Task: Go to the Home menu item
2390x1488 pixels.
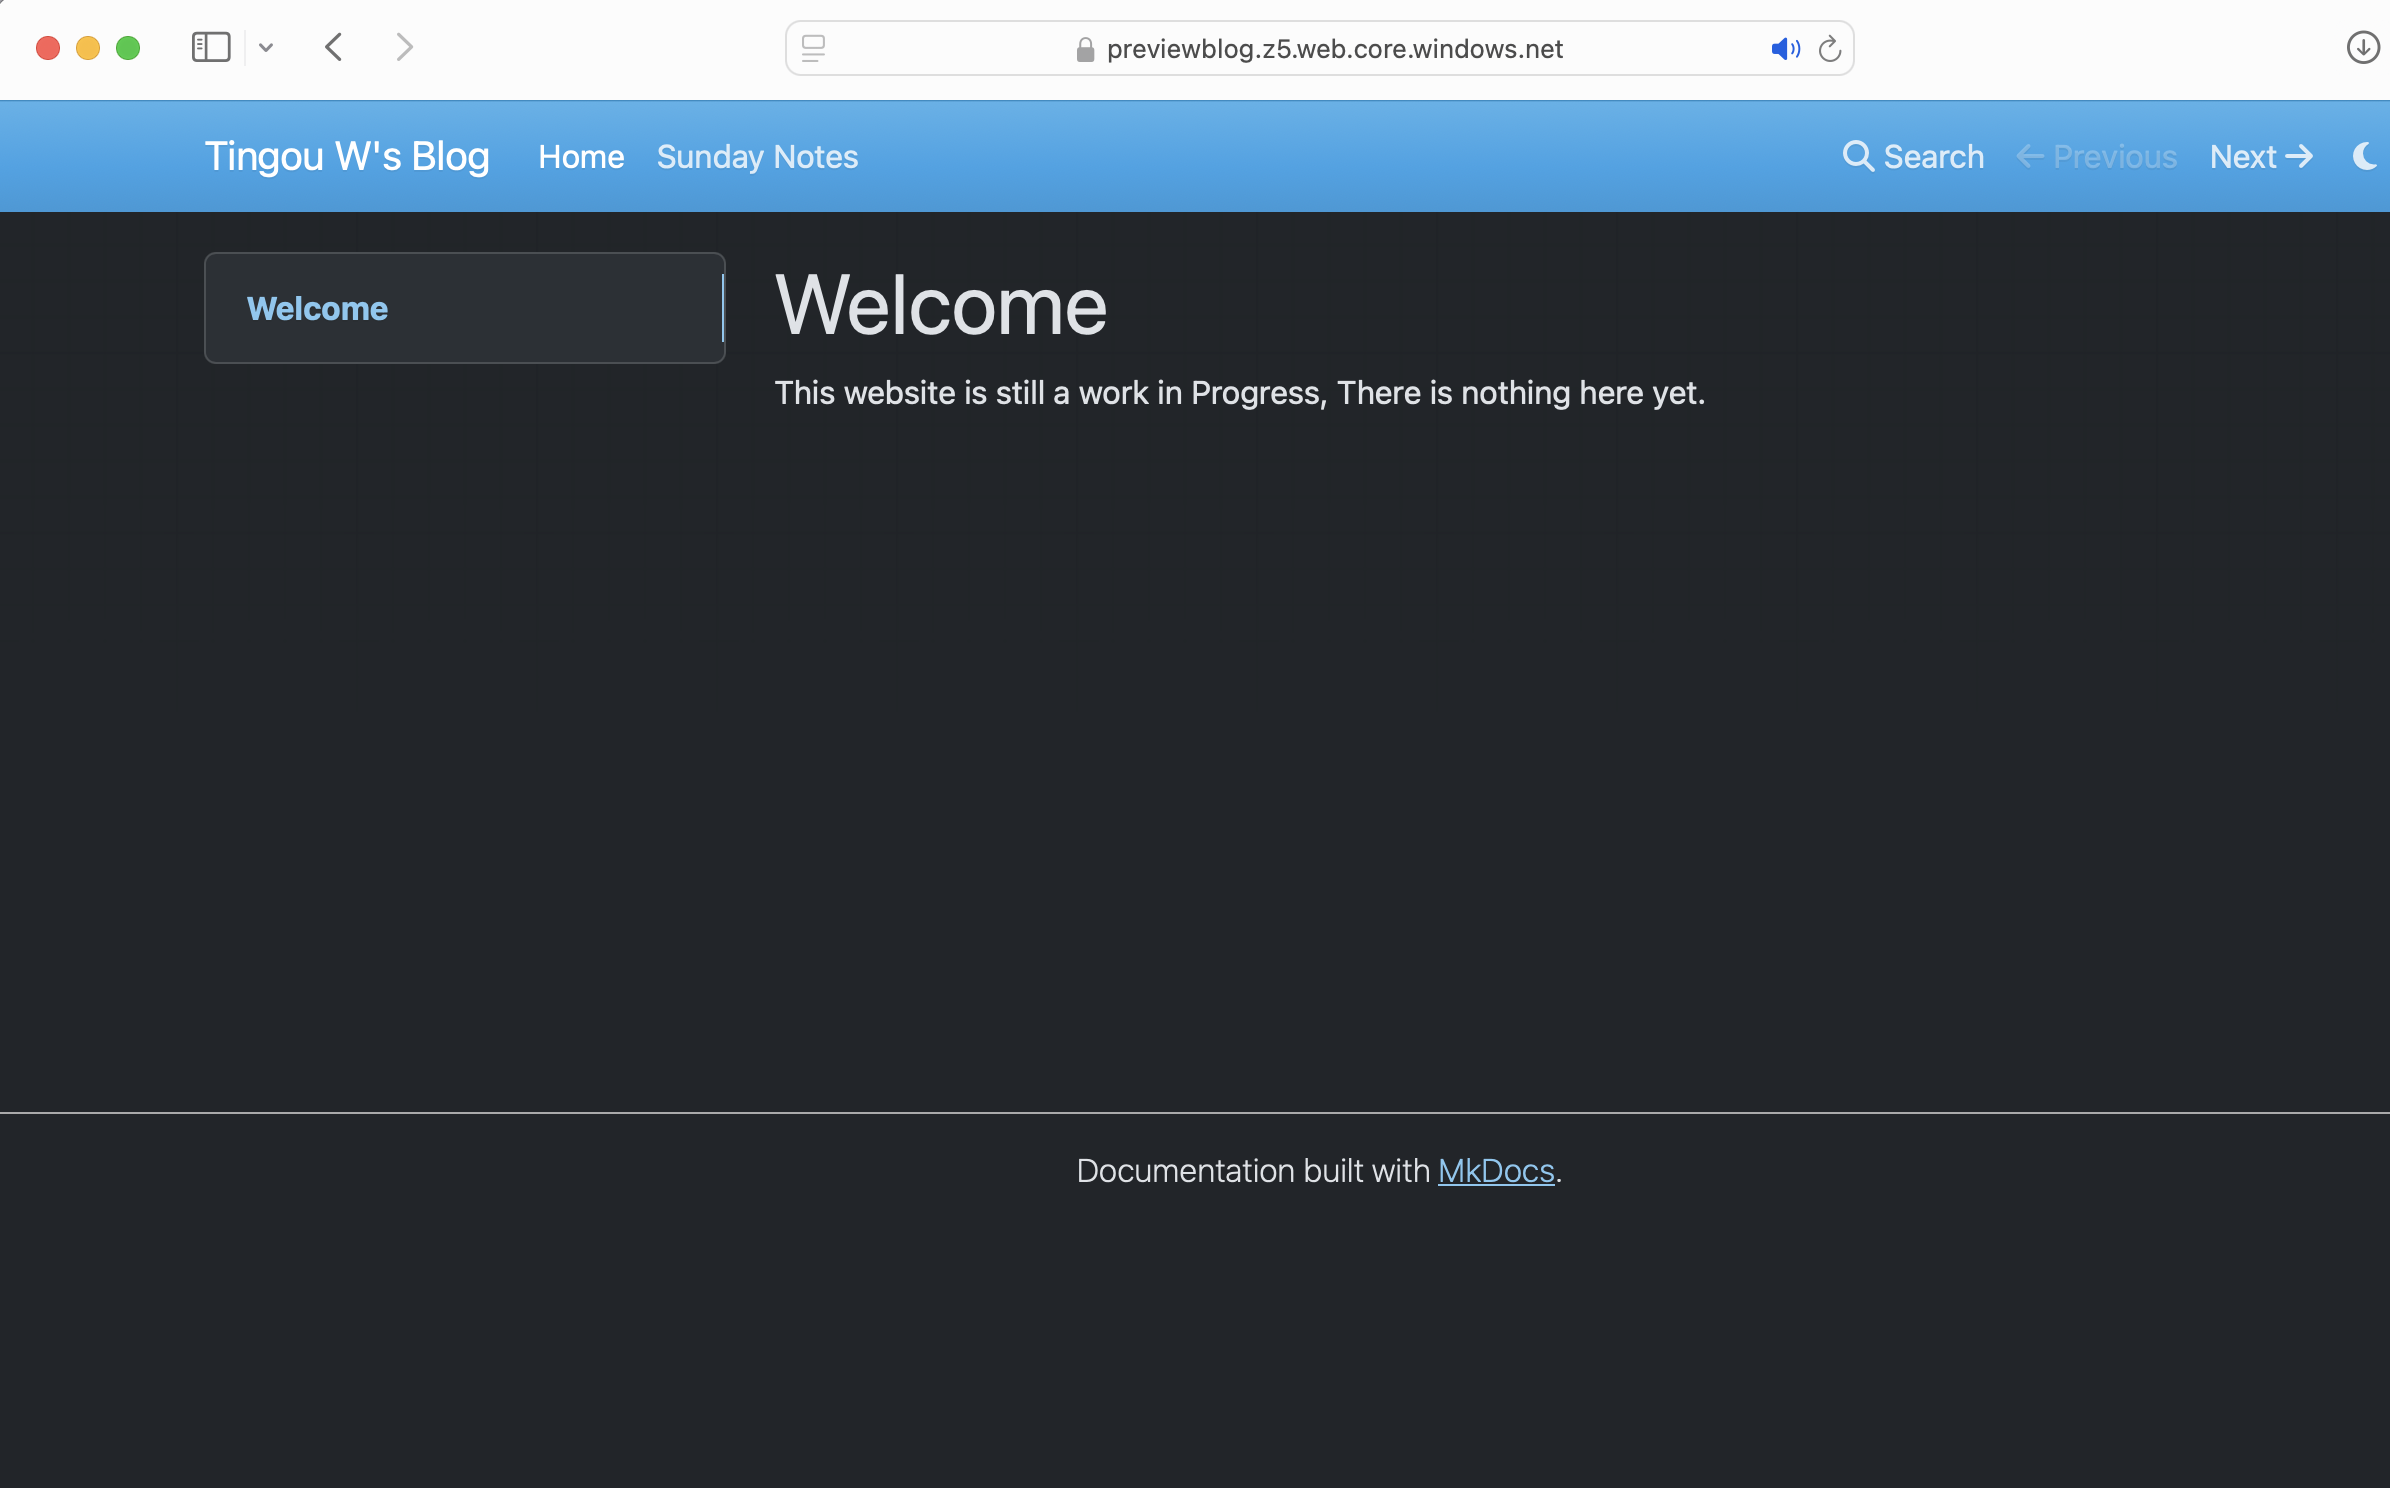Action: point(580,156)
